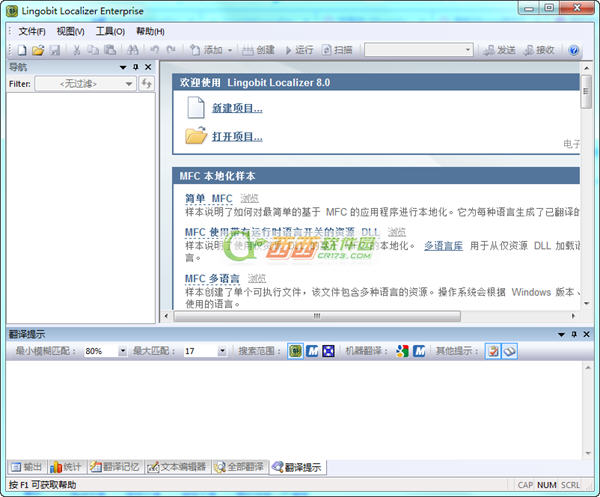
Task: Open the 翻译提示 panel options arrow
Action: [561, 334]
